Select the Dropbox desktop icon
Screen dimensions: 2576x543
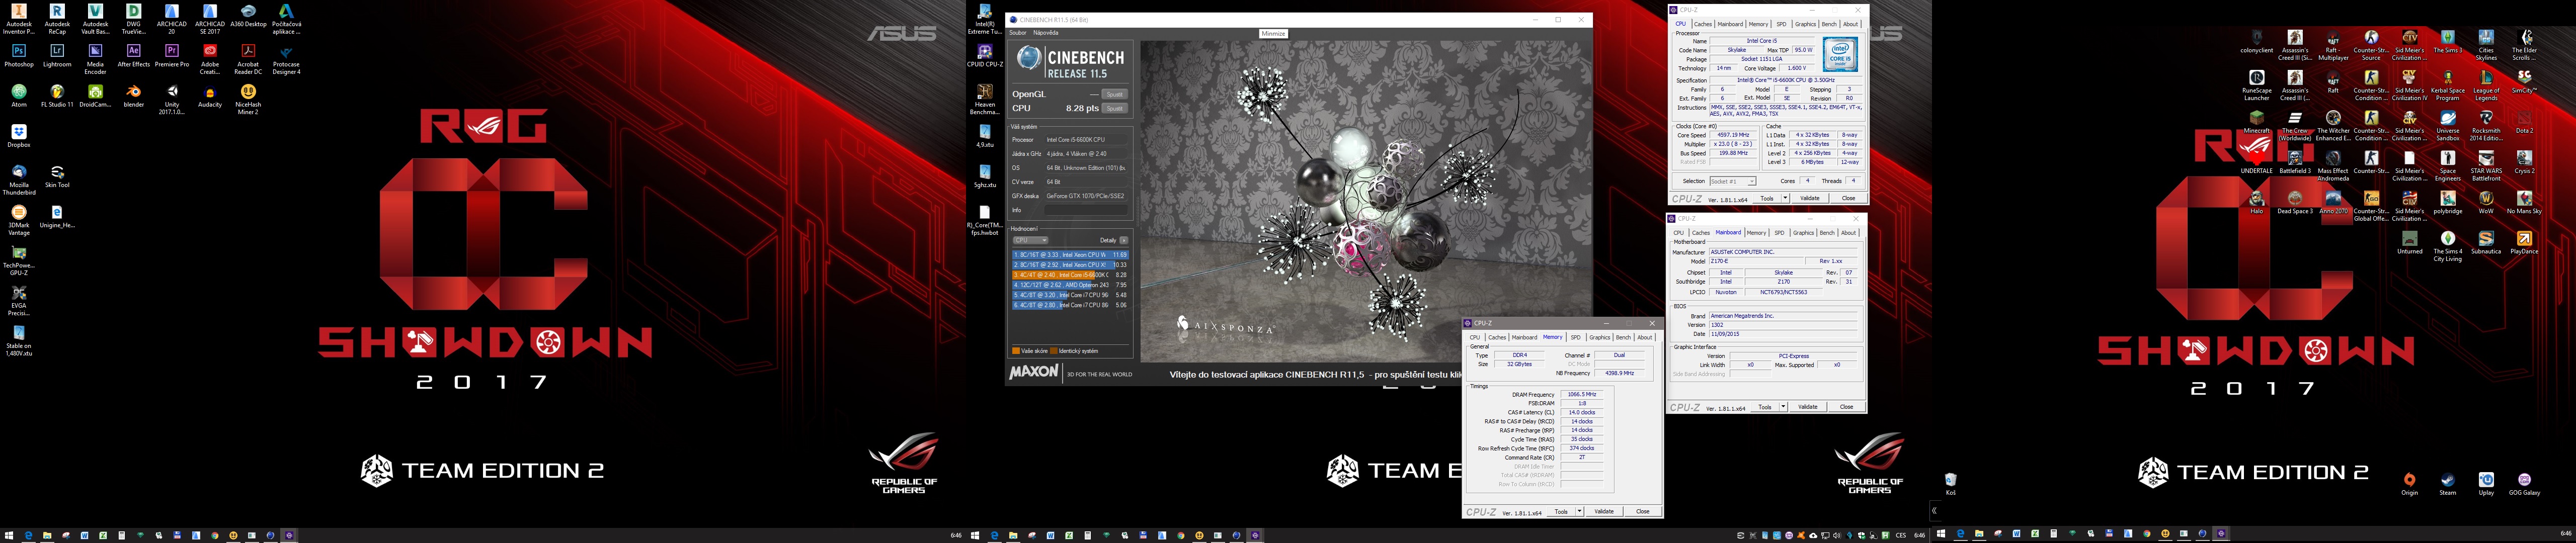coord(19,136)
